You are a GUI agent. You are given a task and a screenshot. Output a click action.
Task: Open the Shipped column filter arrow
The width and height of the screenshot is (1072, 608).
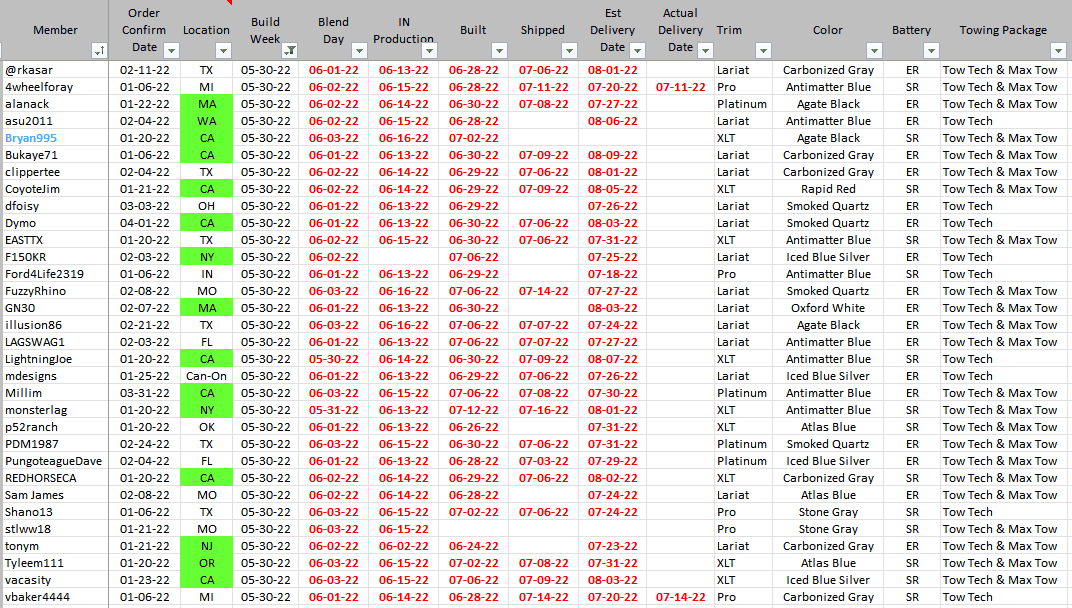coord(569,51)
